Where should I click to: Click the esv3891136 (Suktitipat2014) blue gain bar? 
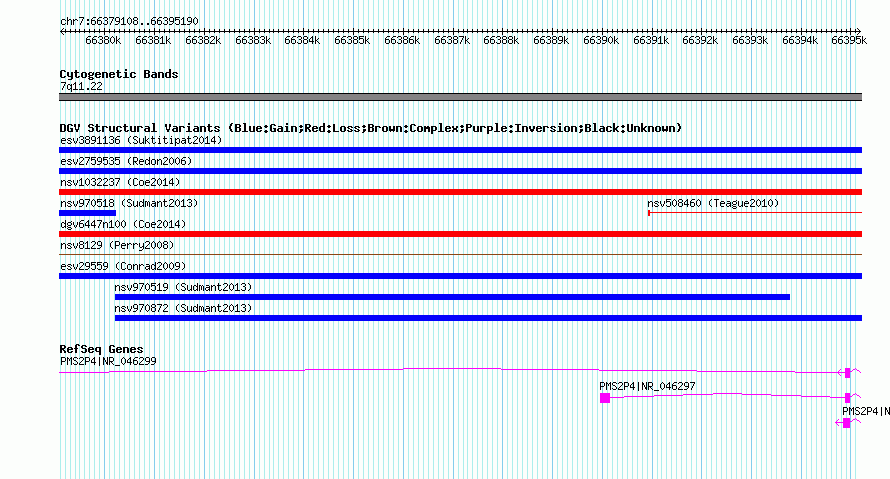[x=460, y=150]
